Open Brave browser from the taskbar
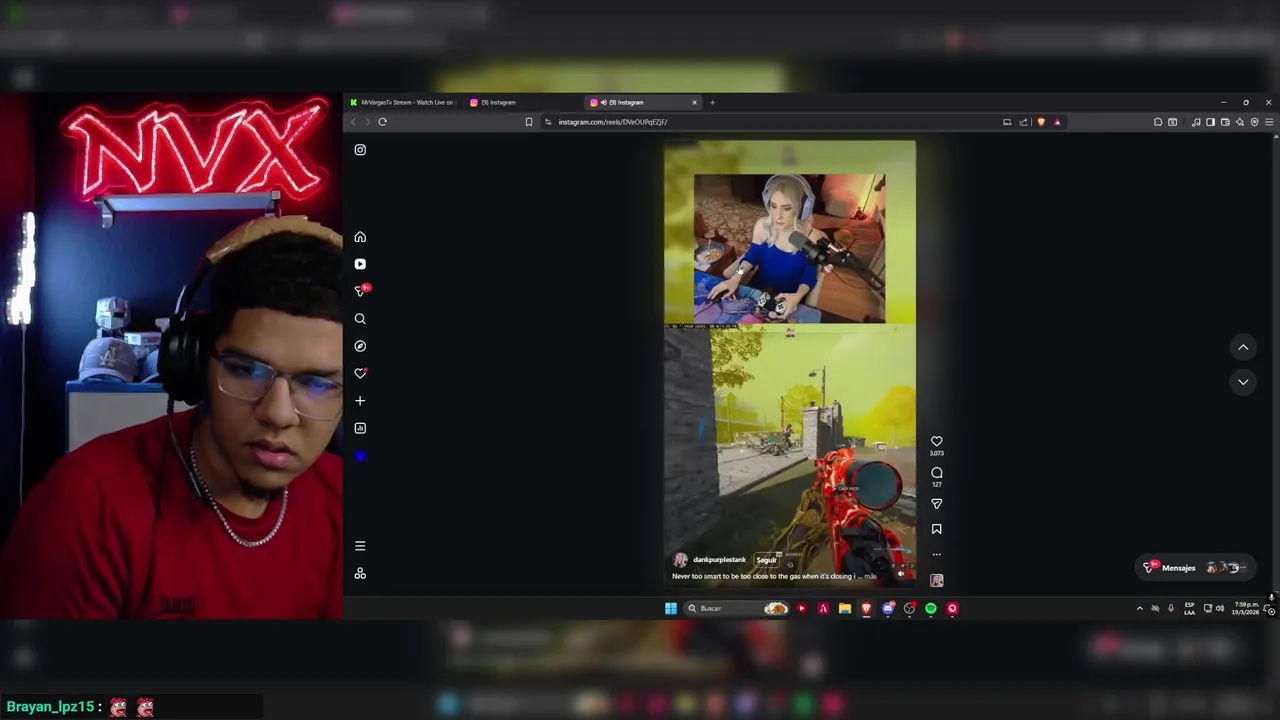 point(866,608)
